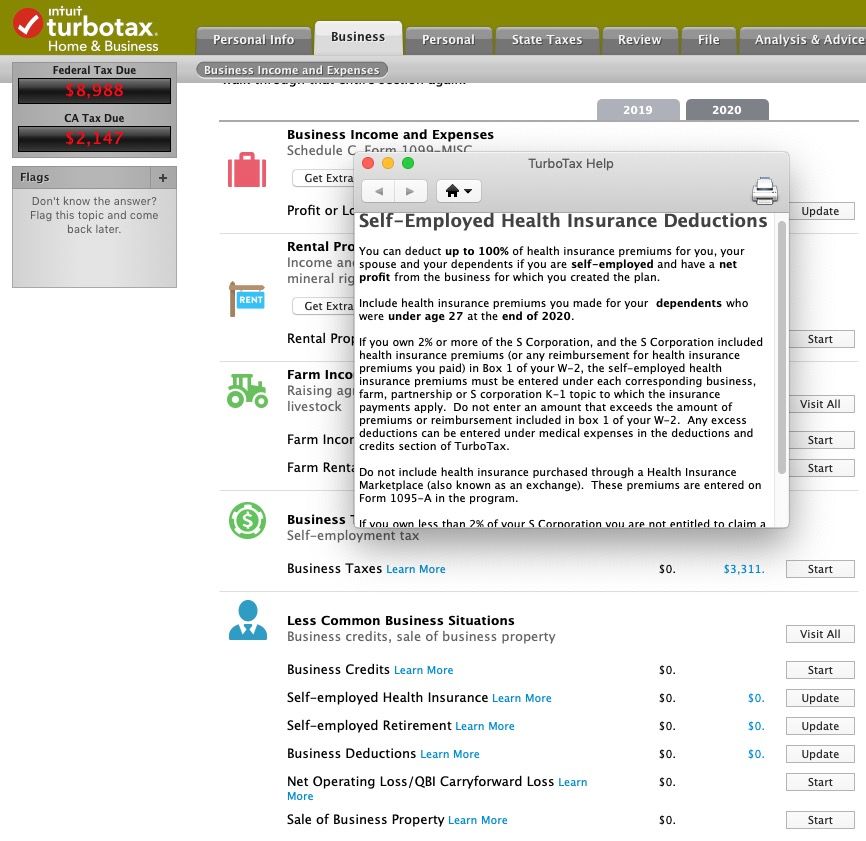Screen dimensions: 866x841
Task: Start Net Operating Loss/QBI Carryforward
Action: click(x=820, y=782)
